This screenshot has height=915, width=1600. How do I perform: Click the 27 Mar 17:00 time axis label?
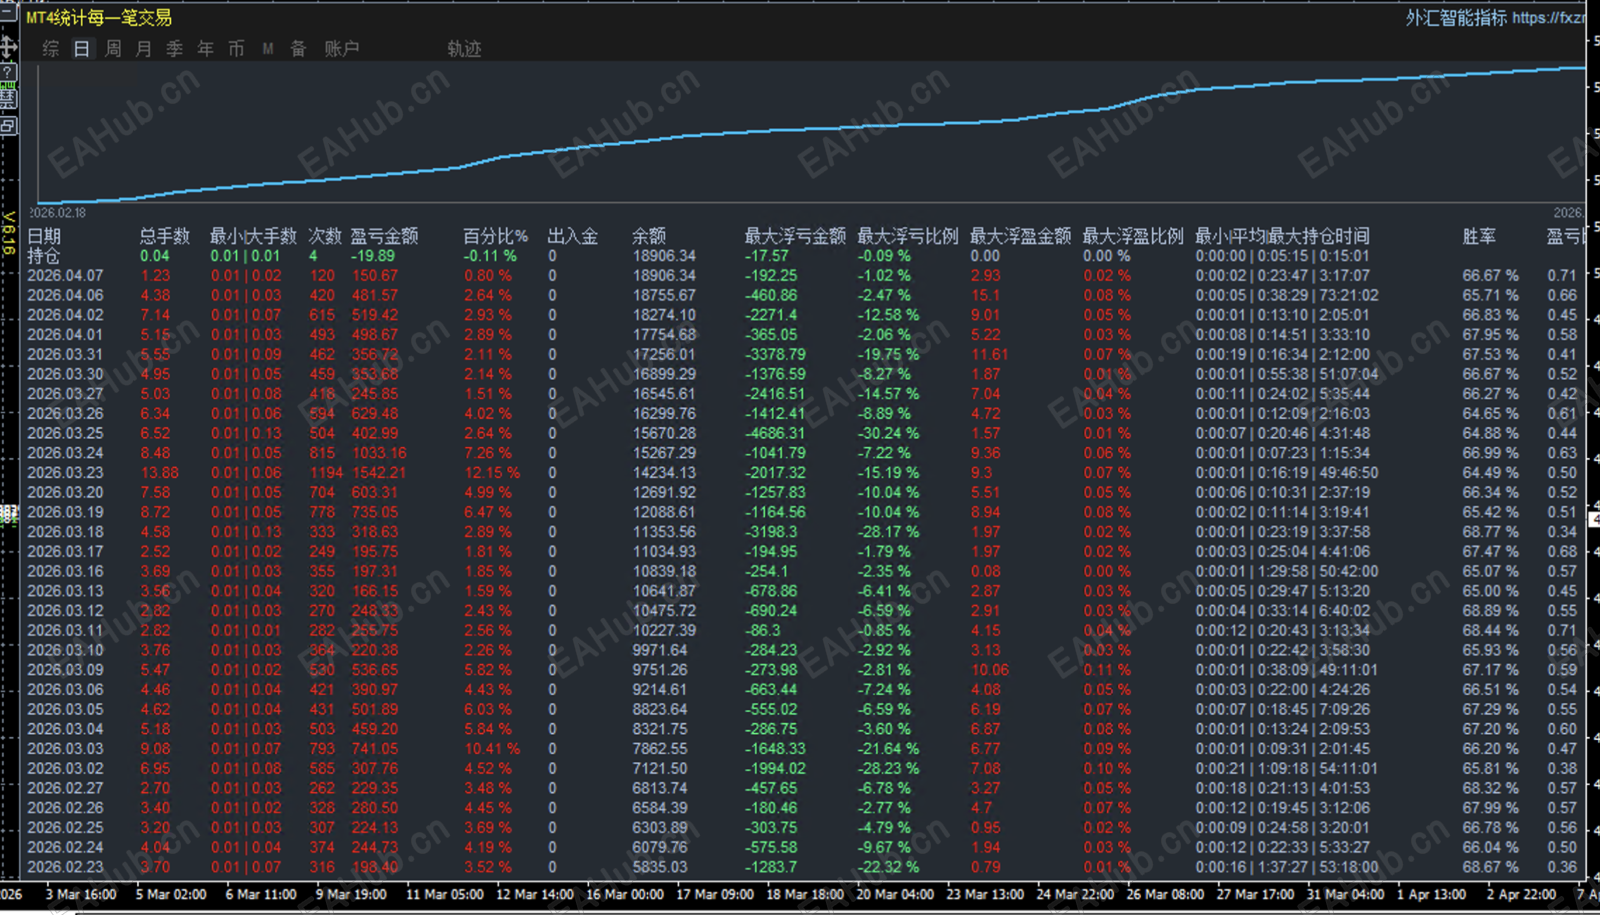[1255, 894]
